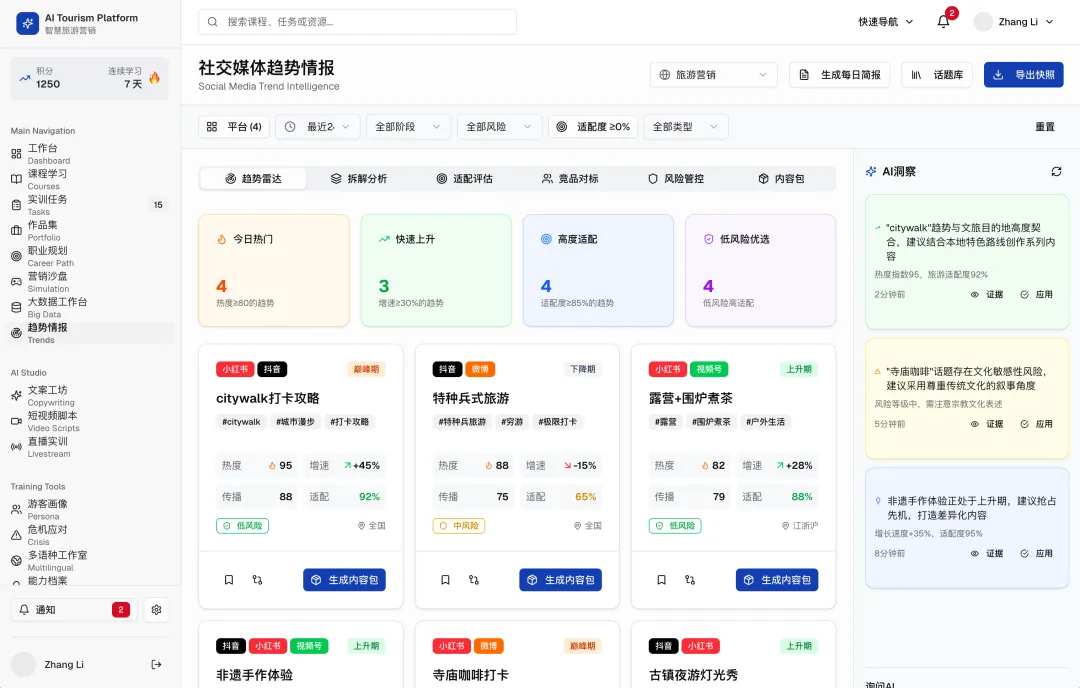
Task: Open 短视频脚本 Video Scripts in the sidebar
Action: [x=88, y=421]
